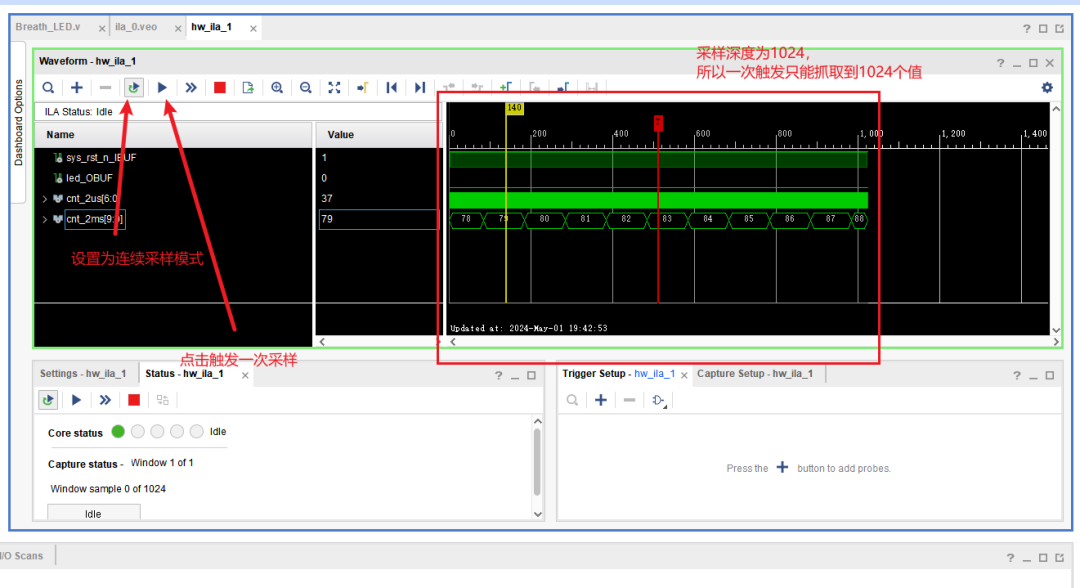This screenshot has height=588, width=1080.
Task: Stop trigger in Status panel toolbar
Action: pos(134,400)
